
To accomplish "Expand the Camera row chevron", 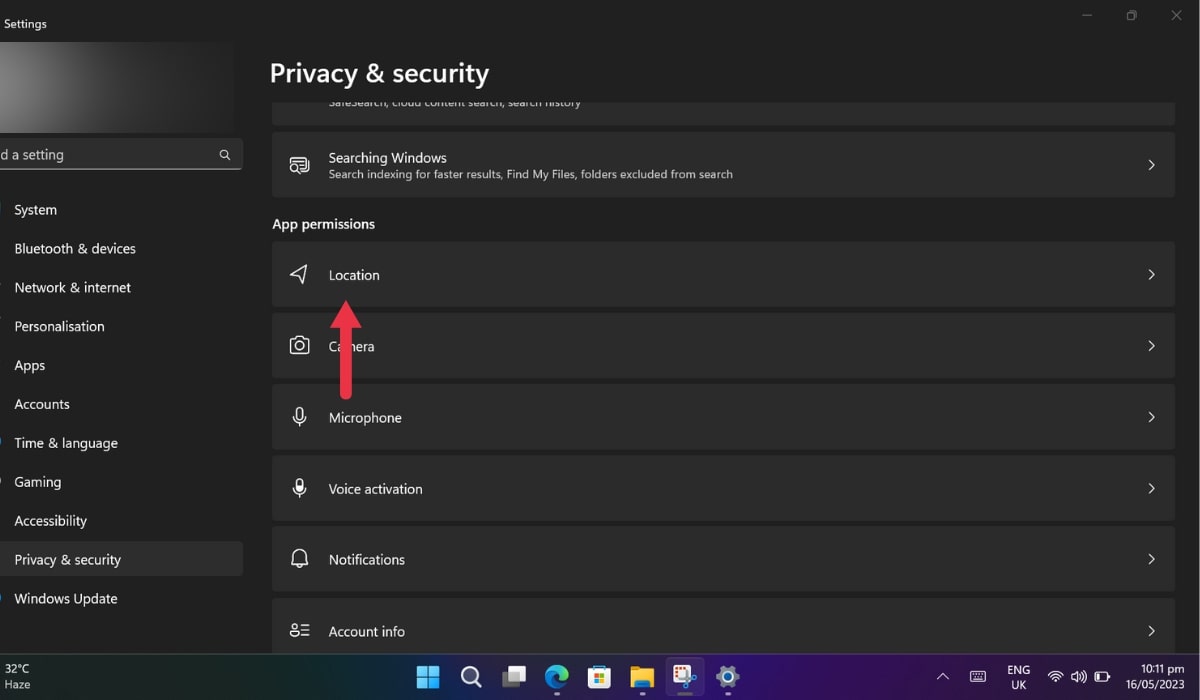I will 1151,345.
